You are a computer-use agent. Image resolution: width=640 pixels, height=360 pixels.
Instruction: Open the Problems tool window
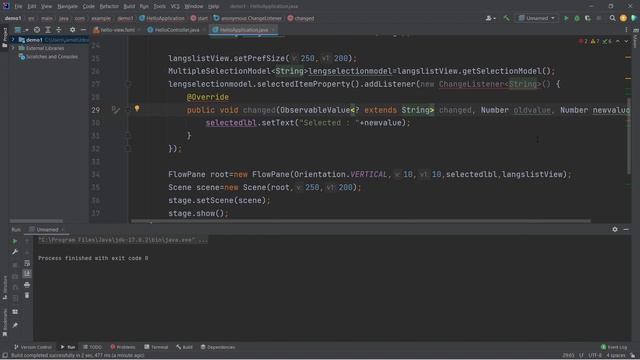[123, 347]
